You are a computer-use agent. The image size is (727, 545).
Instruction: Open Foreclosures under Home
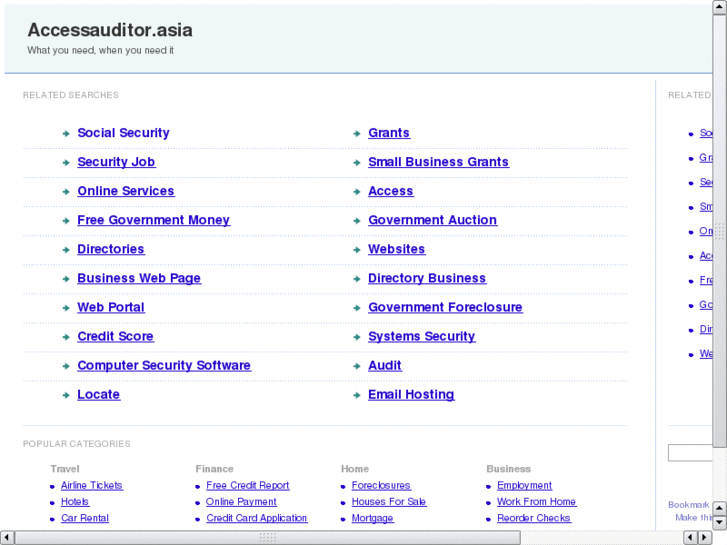(x=381, y=486)
